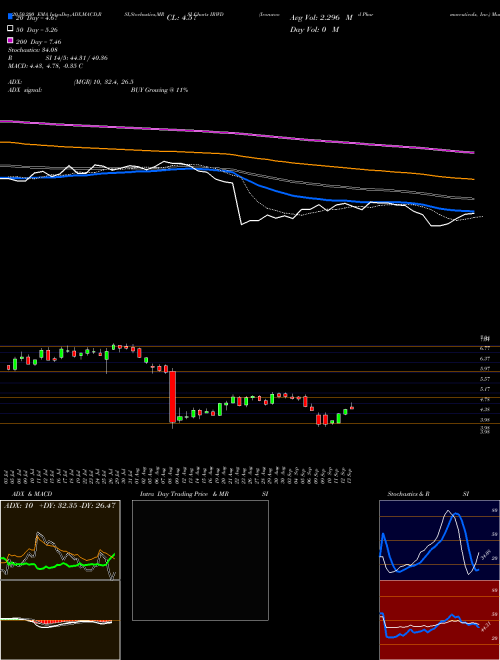This screenshot has height=660, width=500.
Task: Click the ADX: 10 +DY -DY header
Action: 60,506
